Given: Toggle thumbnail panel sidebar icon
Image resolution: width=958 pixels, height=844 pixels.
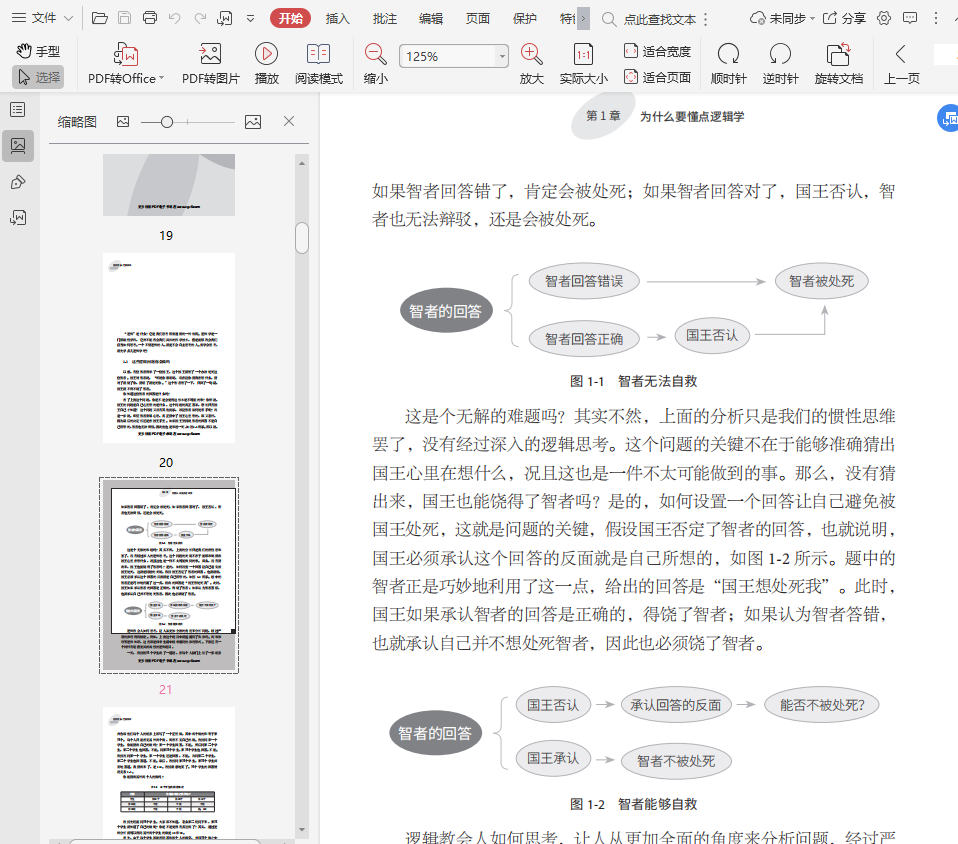Looking at the screenshot, I should pyautogui.click(x=17, y=146).
